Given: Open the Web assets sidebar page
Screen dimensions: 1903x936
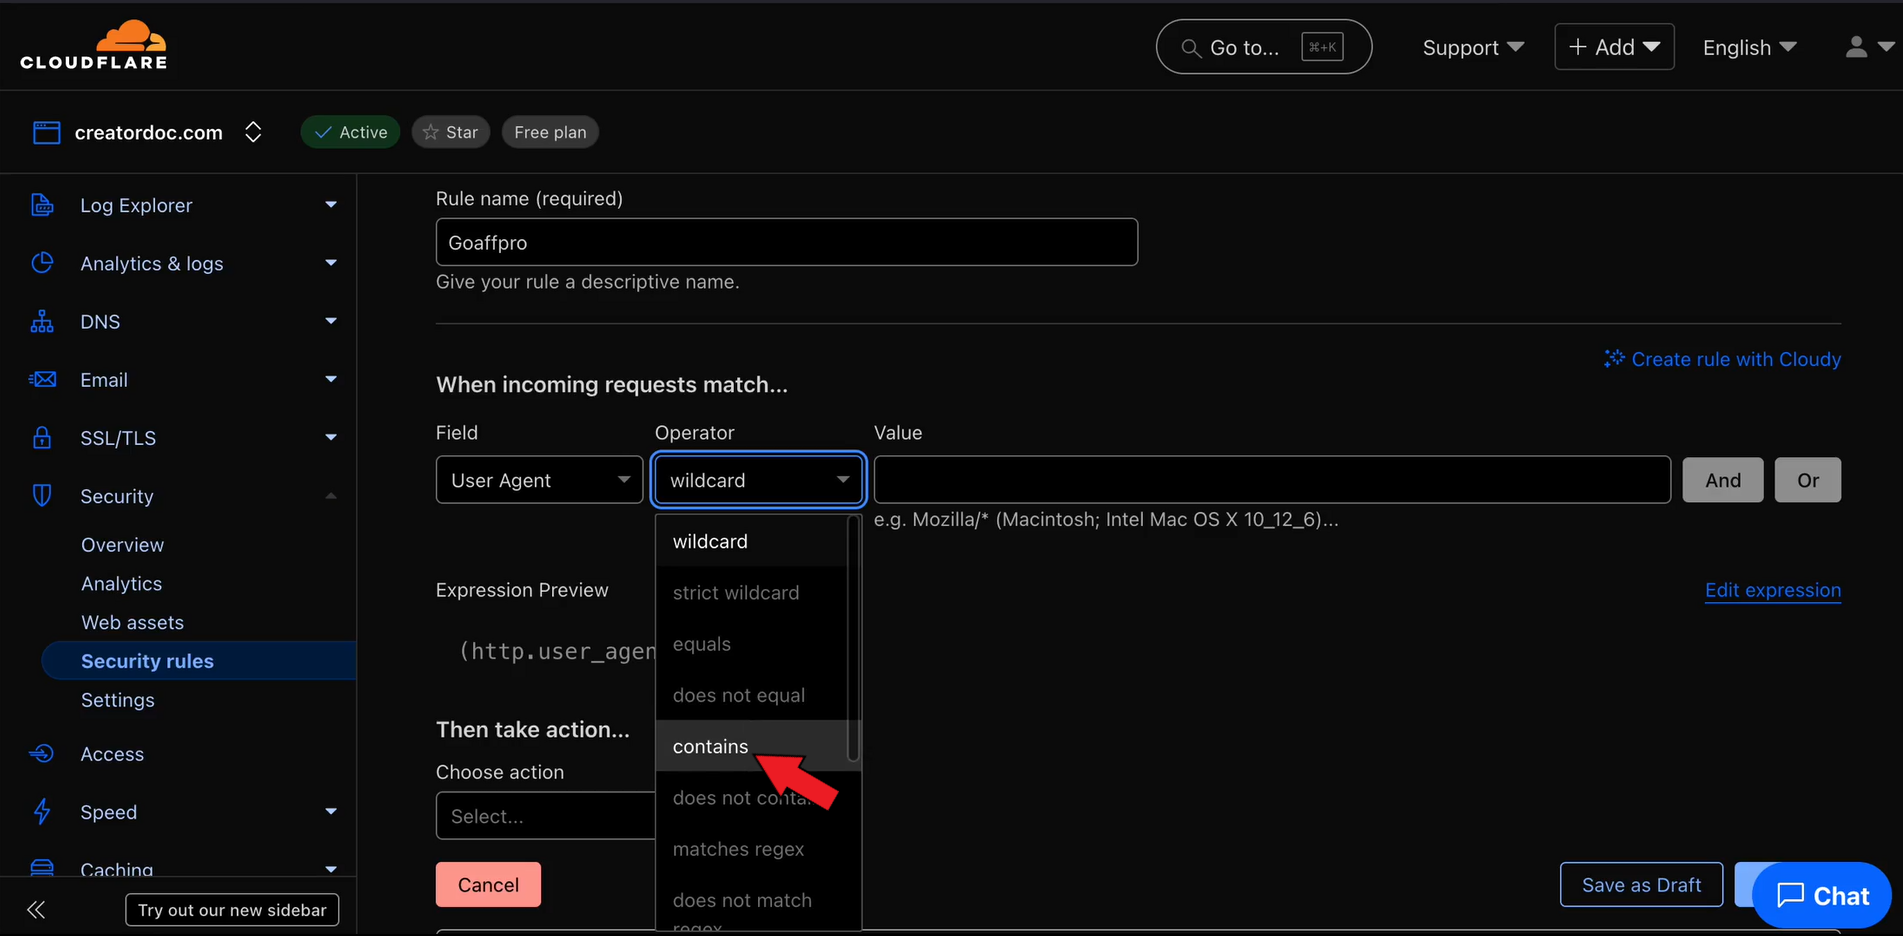Looking at the screenshot, I should pyautogui.click(x=132, y=622).
